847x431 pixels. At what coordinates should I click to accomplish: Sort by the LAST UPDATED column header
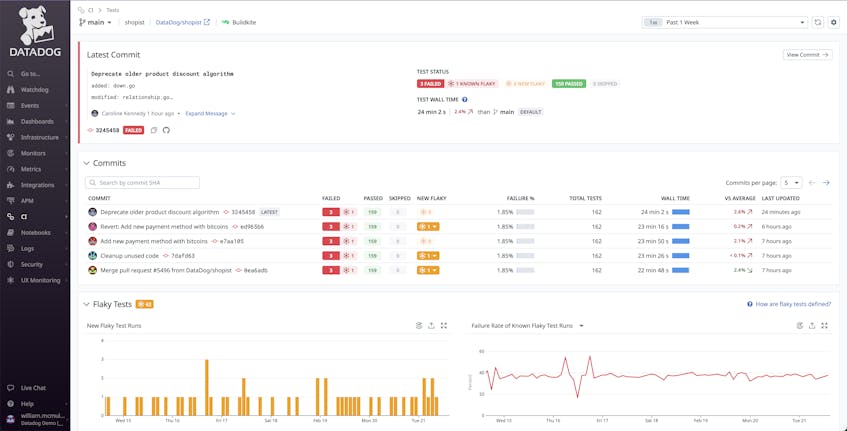tap(780, 198)
